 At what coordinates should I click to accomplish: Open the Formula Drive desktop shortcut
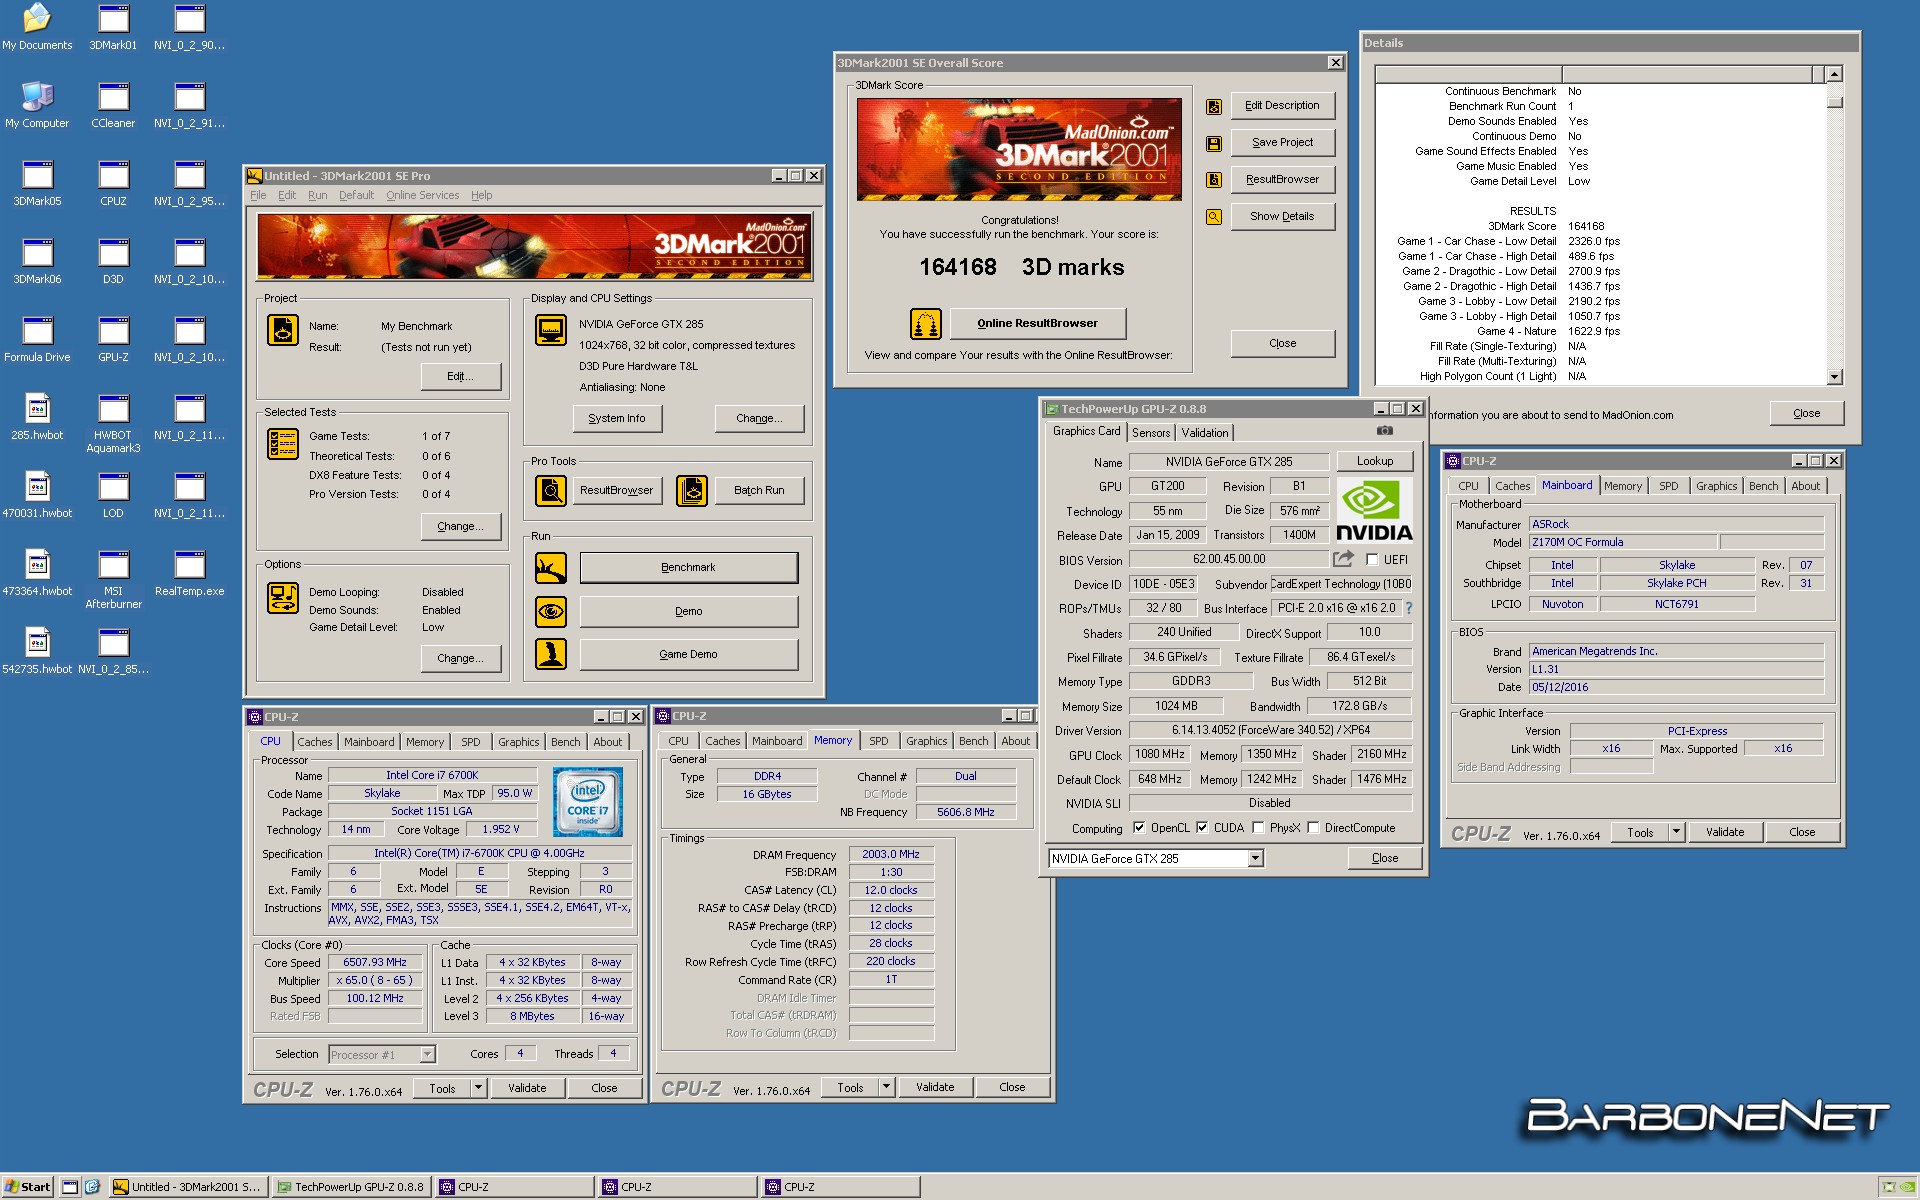pyautogui.click(x=37, y=339)
